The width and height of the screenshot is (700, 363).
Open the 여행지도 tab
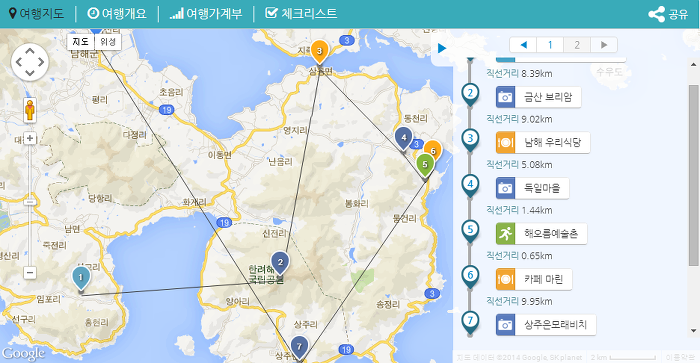tap(37, 13)
